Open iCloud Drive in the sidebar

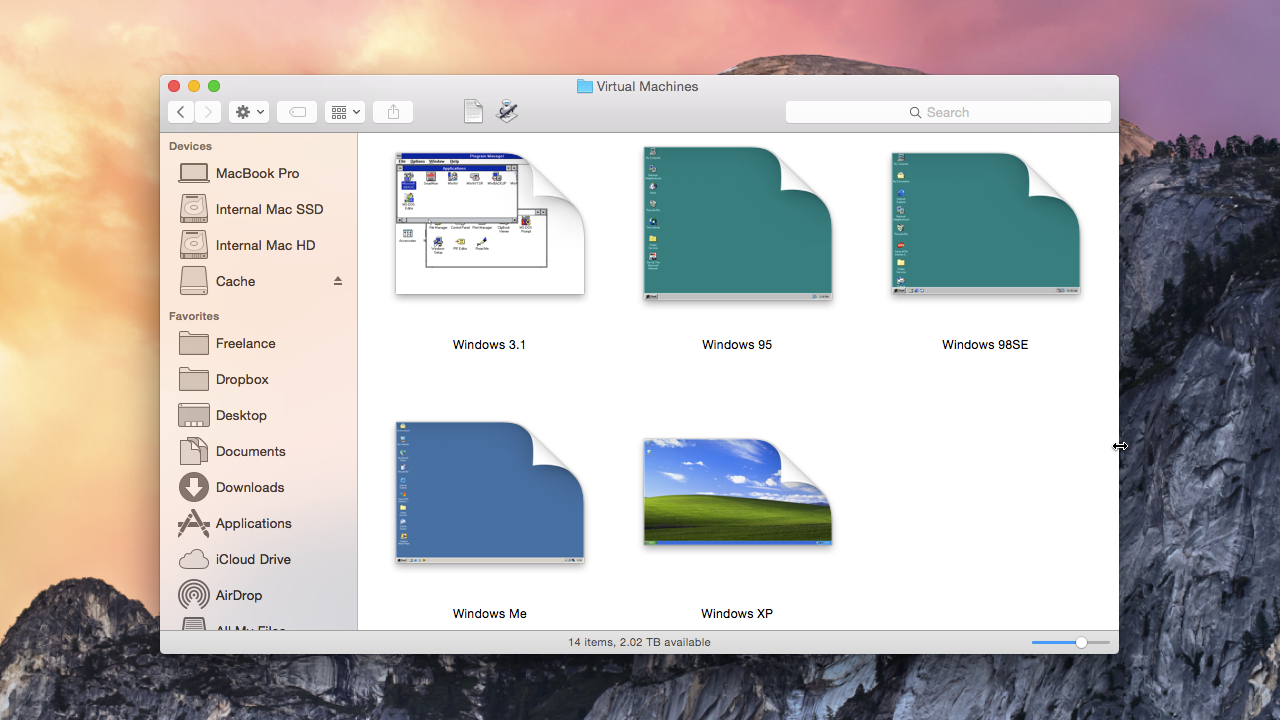click(258, 559)
